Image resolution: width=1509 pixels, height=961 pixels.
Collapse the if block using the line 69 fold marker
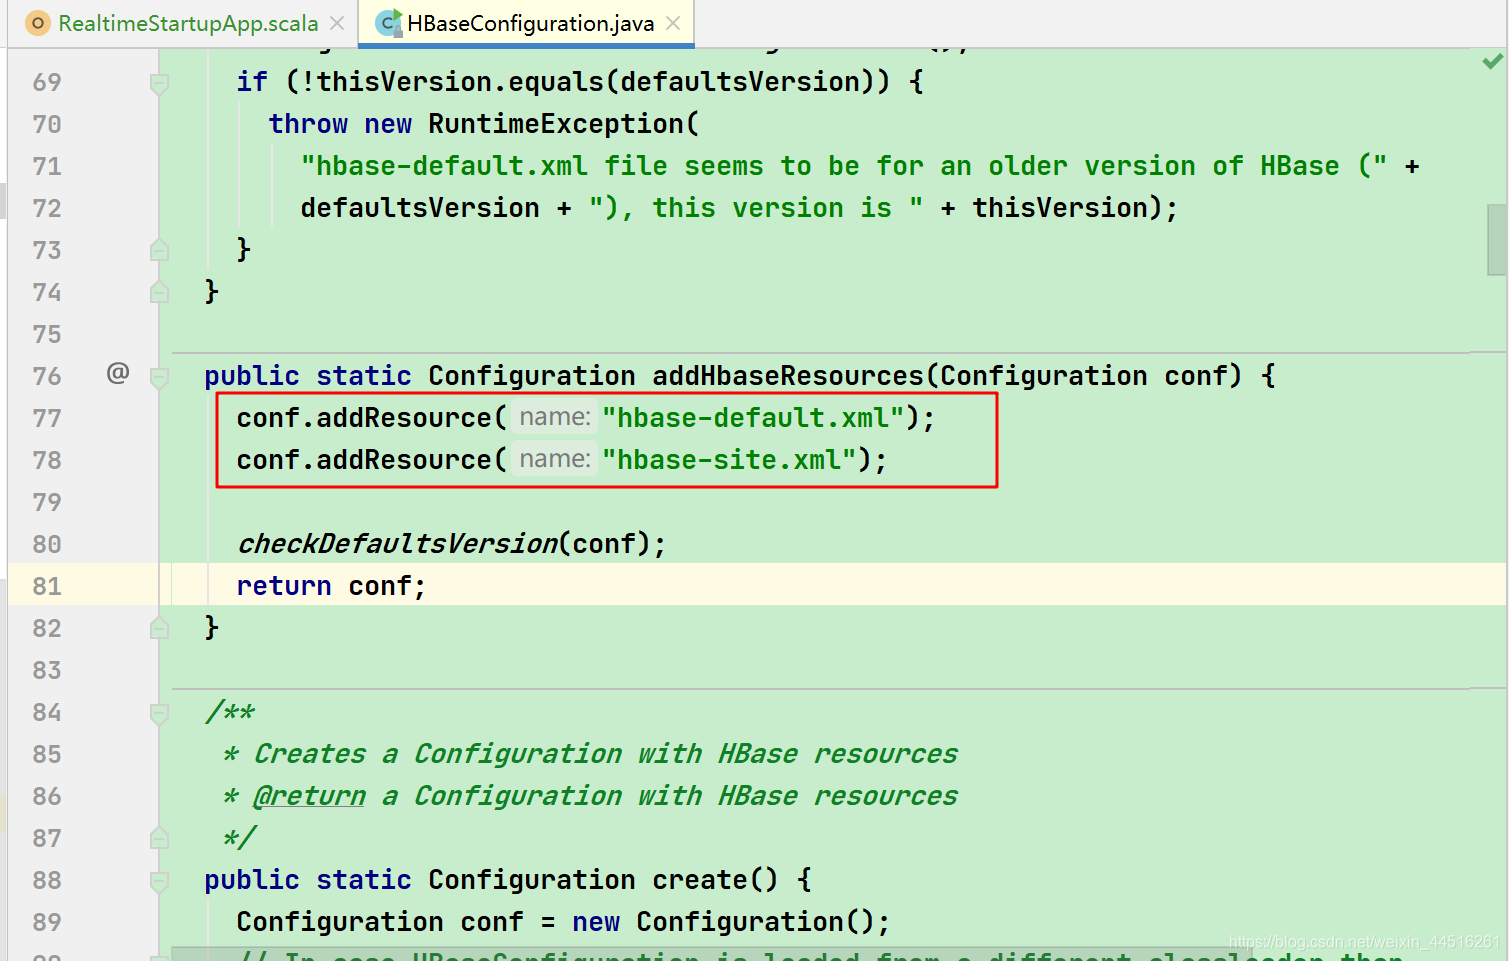coord(159,81)
